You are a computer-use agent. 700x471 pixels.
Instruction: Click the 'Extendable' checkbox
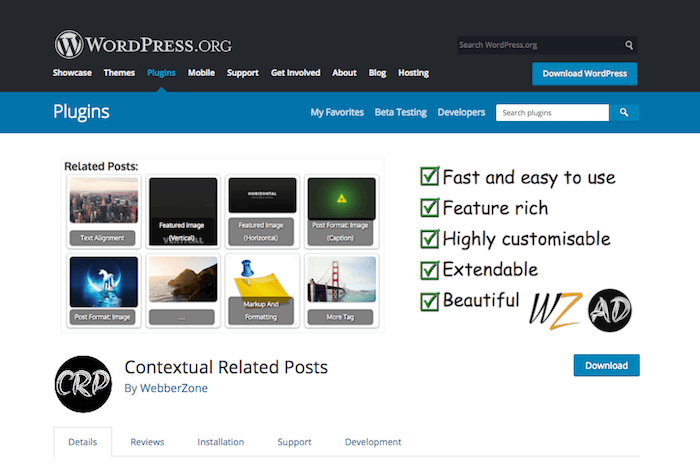pos(429,270)
